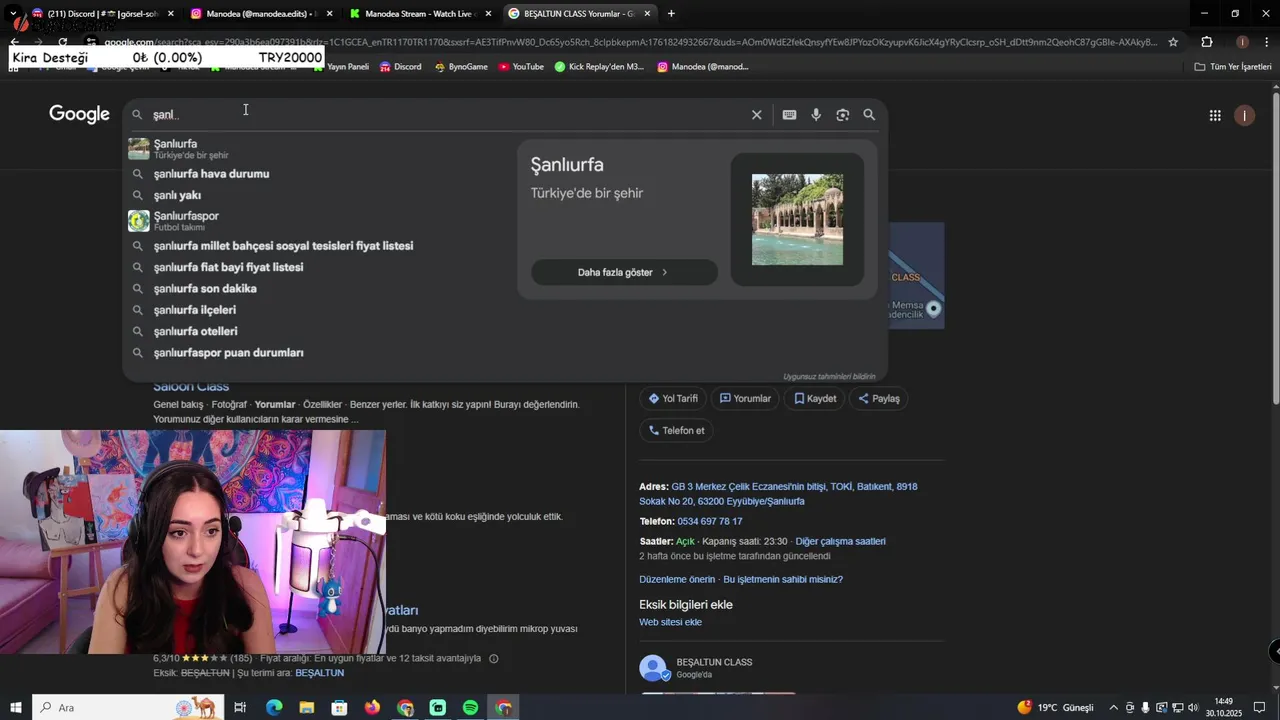Open the Google account avatar
The image size is (1280, 720).
pos(1244,115)
